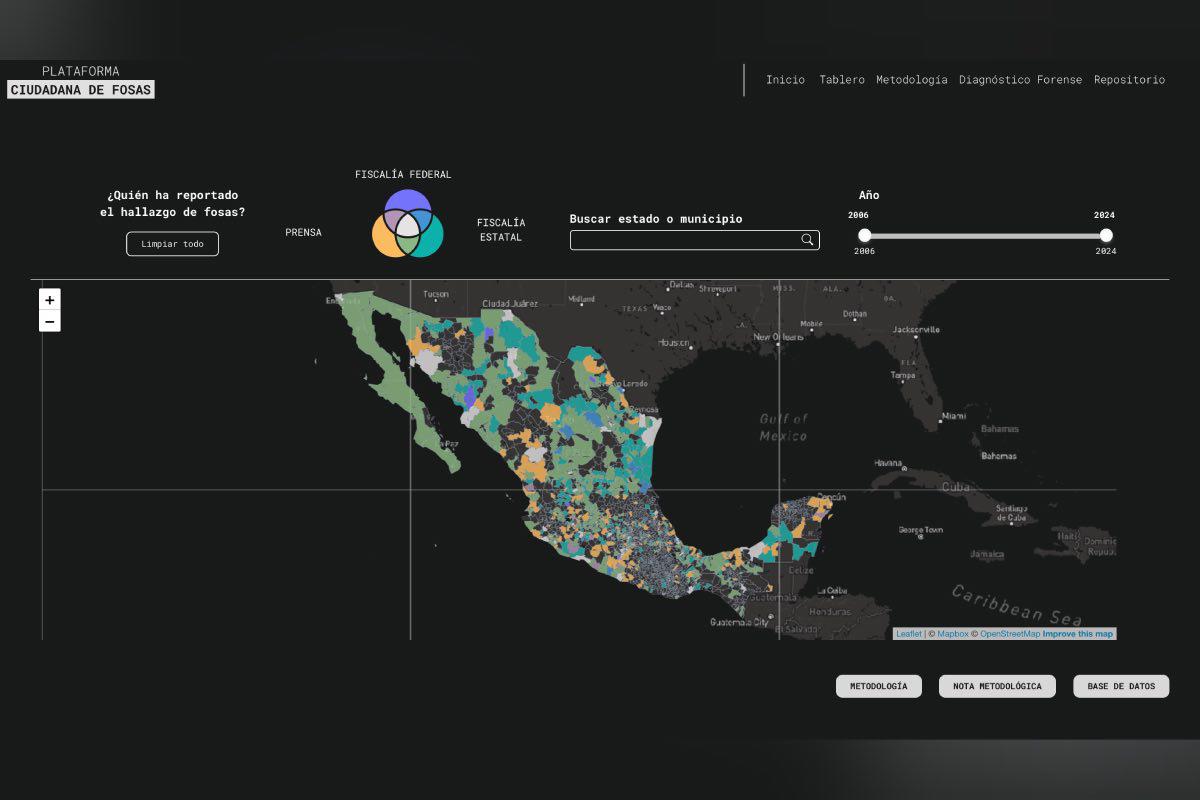
Task: Click the map zoom in icon
Action: (x=50, y=299)
